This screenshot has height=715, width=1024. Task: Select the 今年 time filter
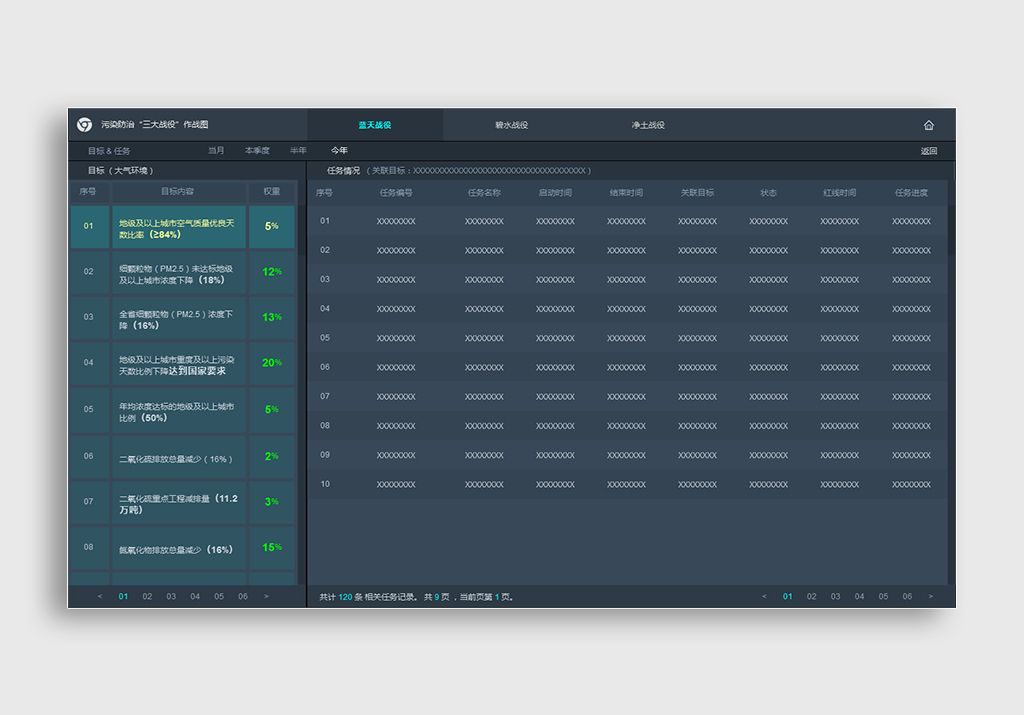[340, 151]
